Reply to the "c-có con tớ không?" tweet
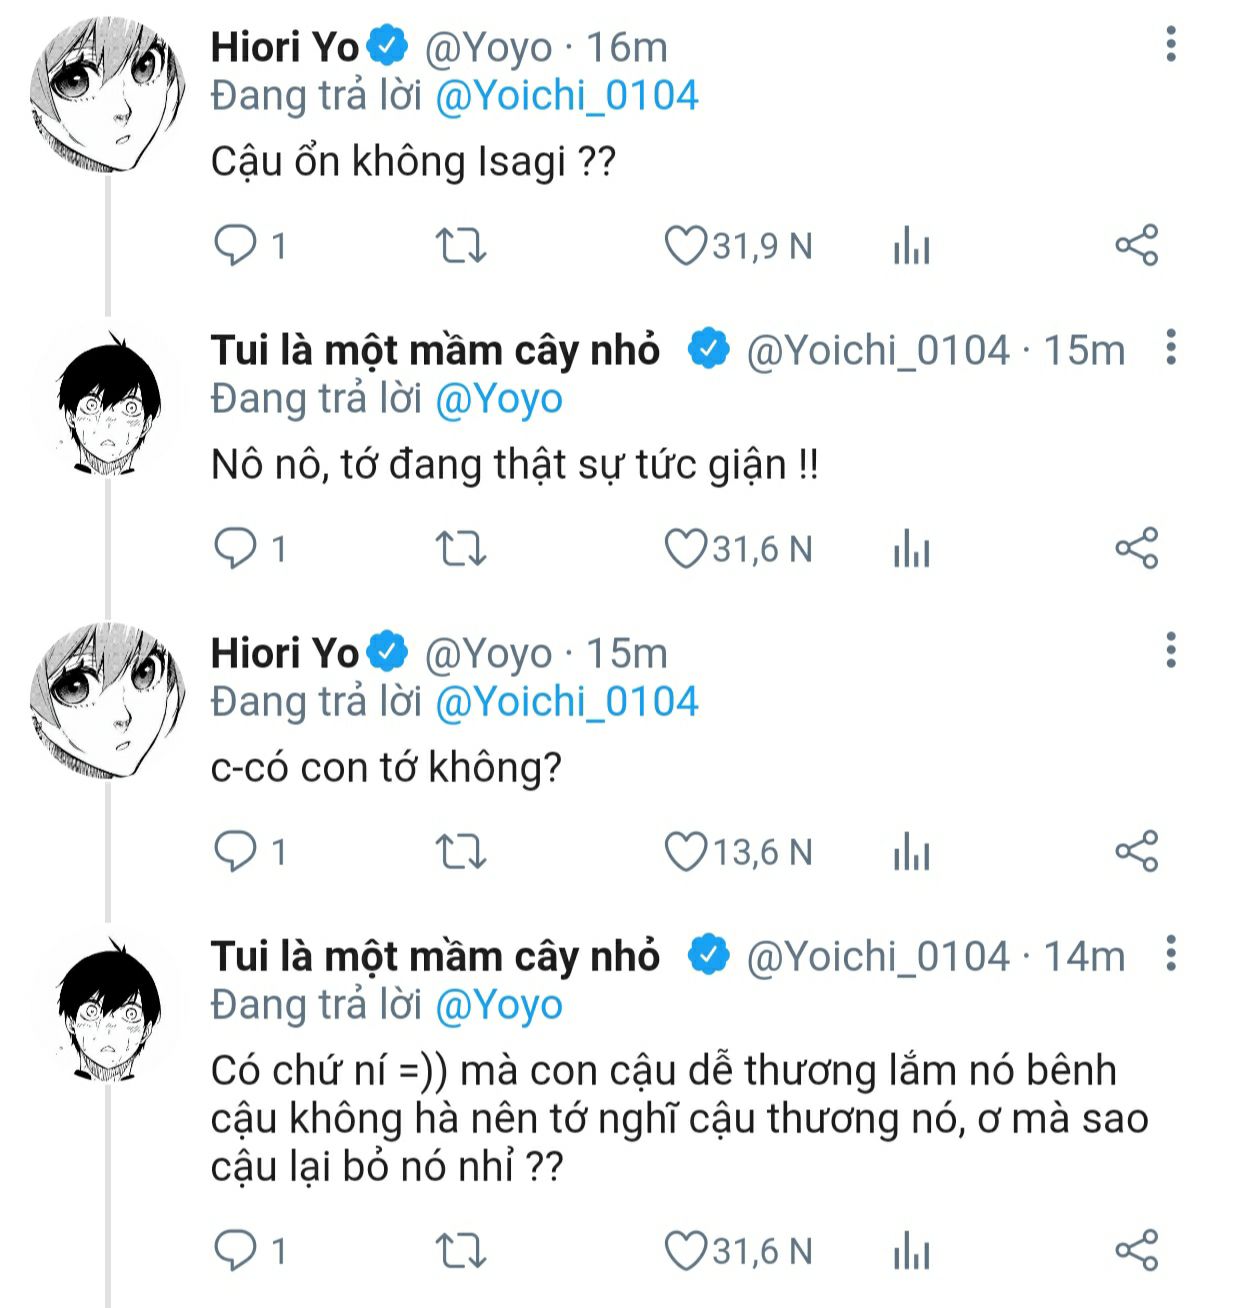 point(236,852)
